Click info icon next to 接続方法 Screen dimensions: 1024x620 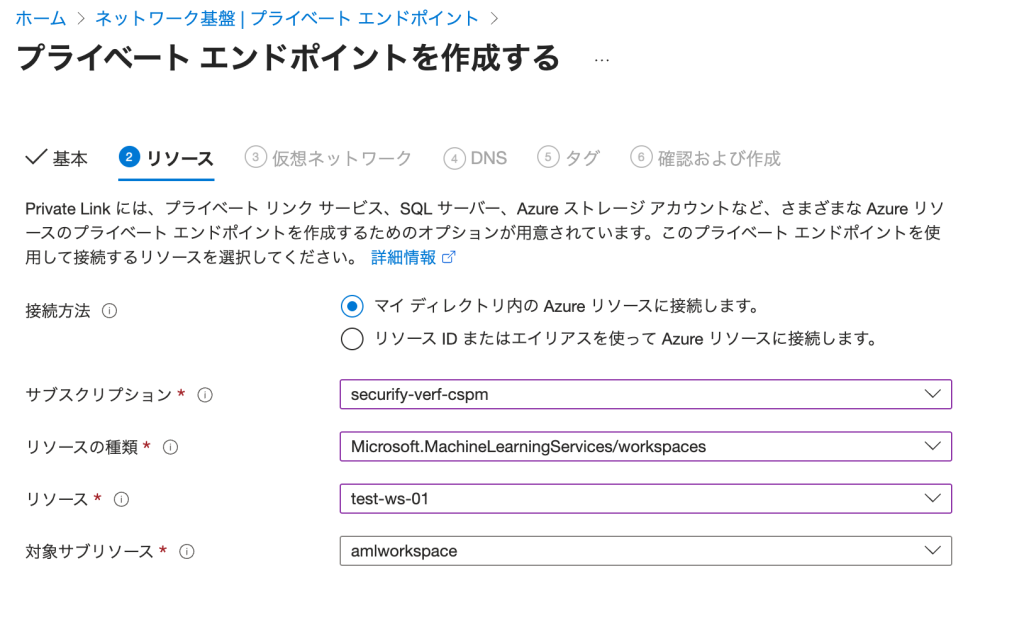coord(110,311)
